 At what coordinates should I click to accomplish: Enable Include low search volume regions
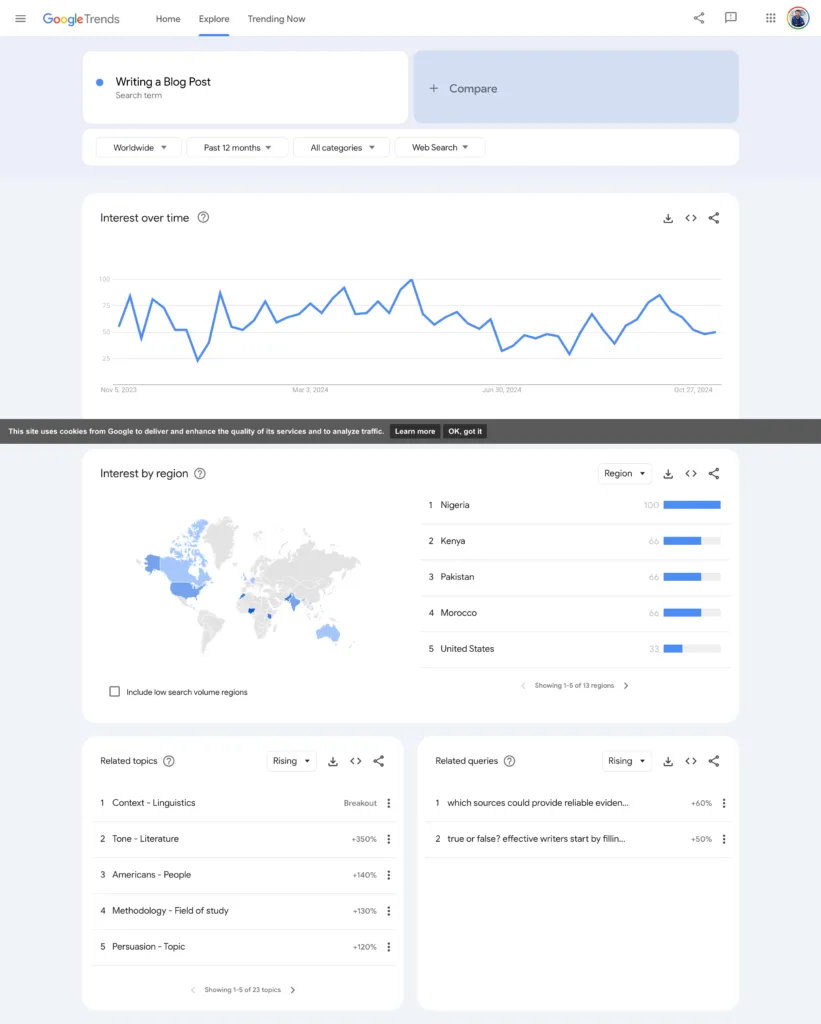pos(114,691)
